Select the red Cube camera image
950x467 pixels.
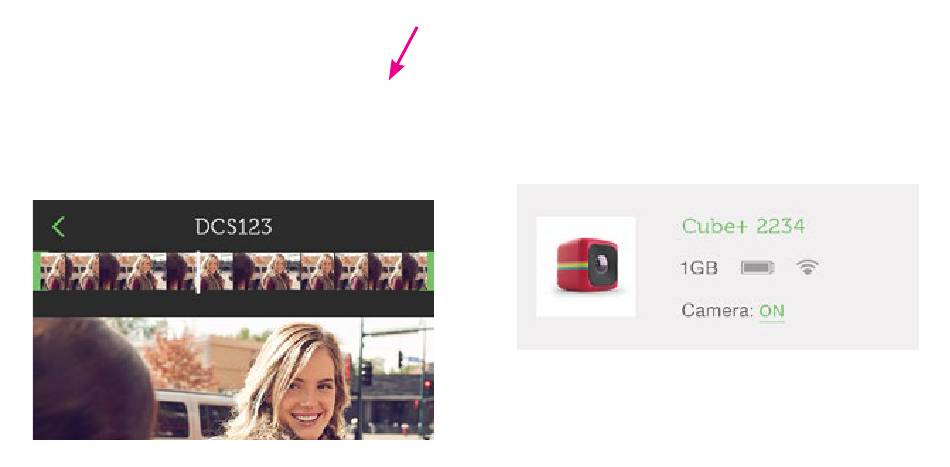coord(586,267)
